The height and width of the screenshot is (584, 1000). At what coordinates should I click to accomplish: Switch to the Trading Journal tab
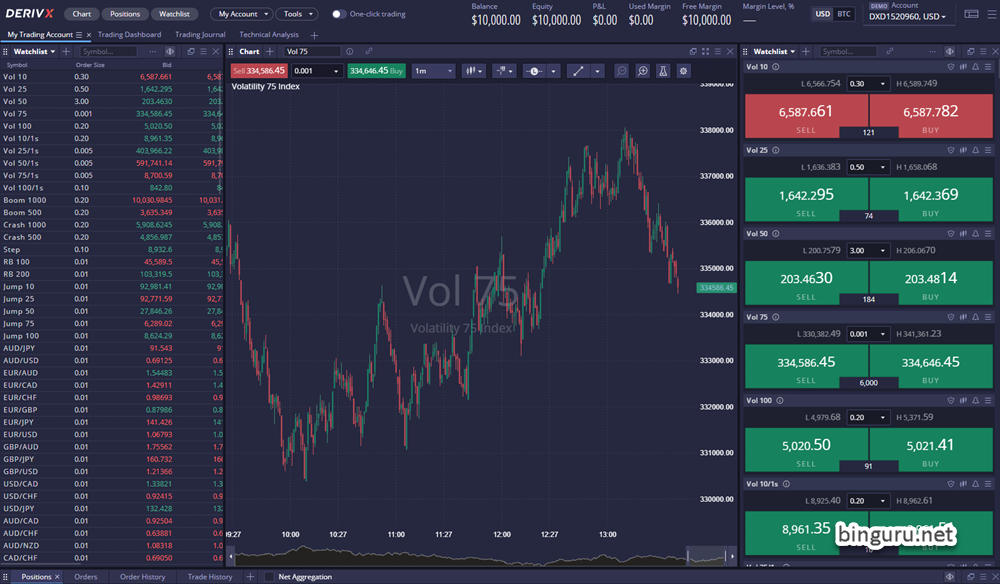(x=200, y=35)
